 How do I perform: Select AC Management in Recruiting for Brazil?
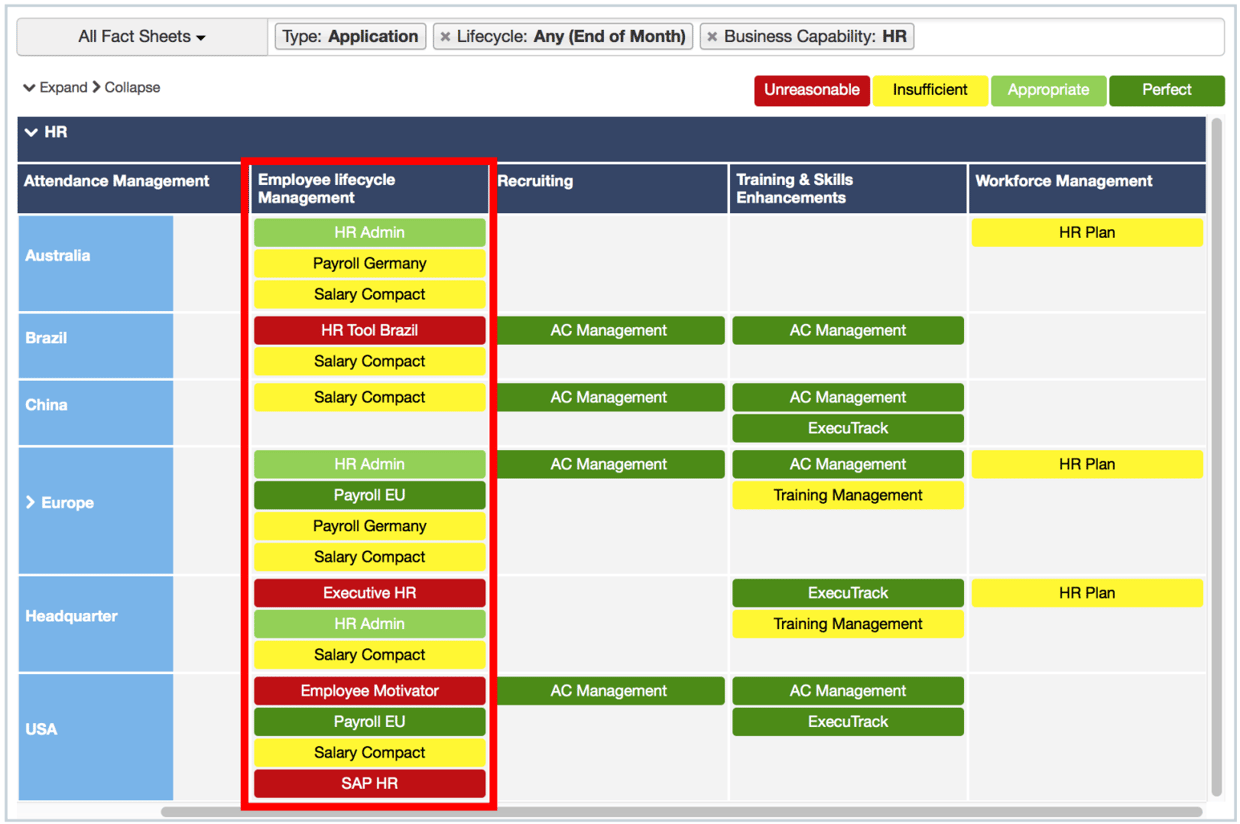(x=609, y=330)
